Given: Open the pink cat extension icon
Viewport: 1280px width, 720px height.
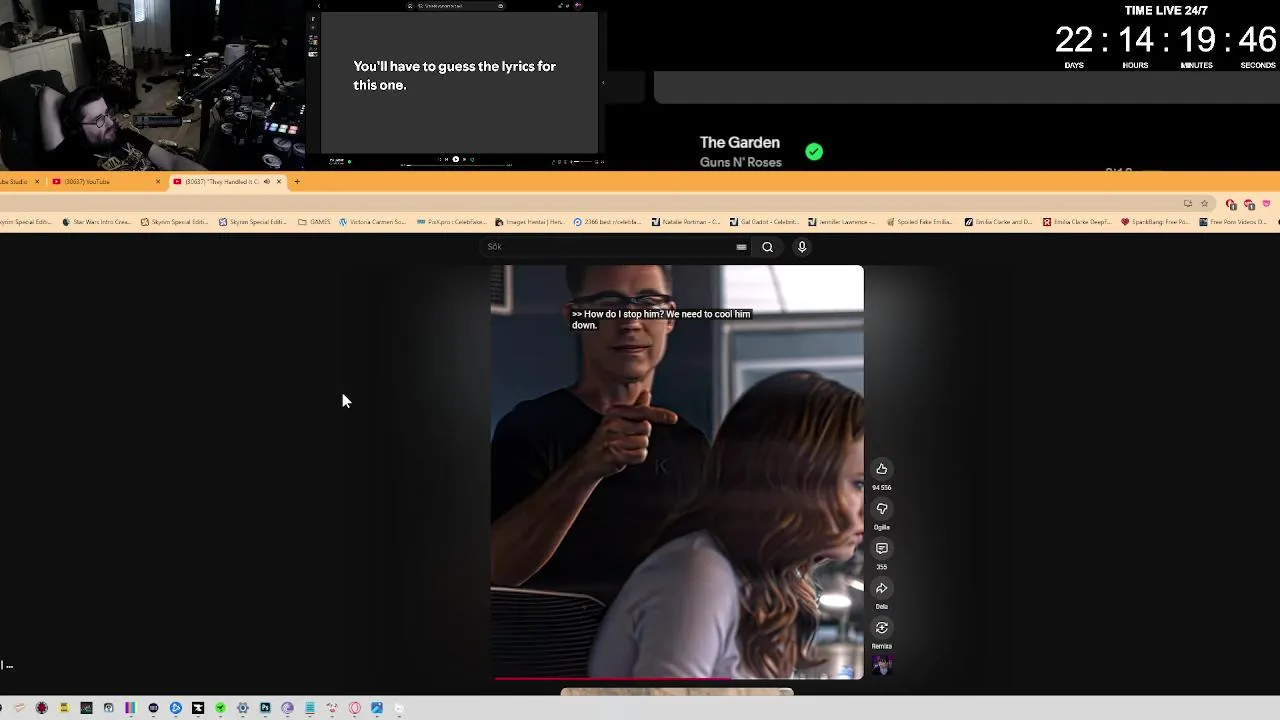Looking at the screenshot, I should point(1266,203).
